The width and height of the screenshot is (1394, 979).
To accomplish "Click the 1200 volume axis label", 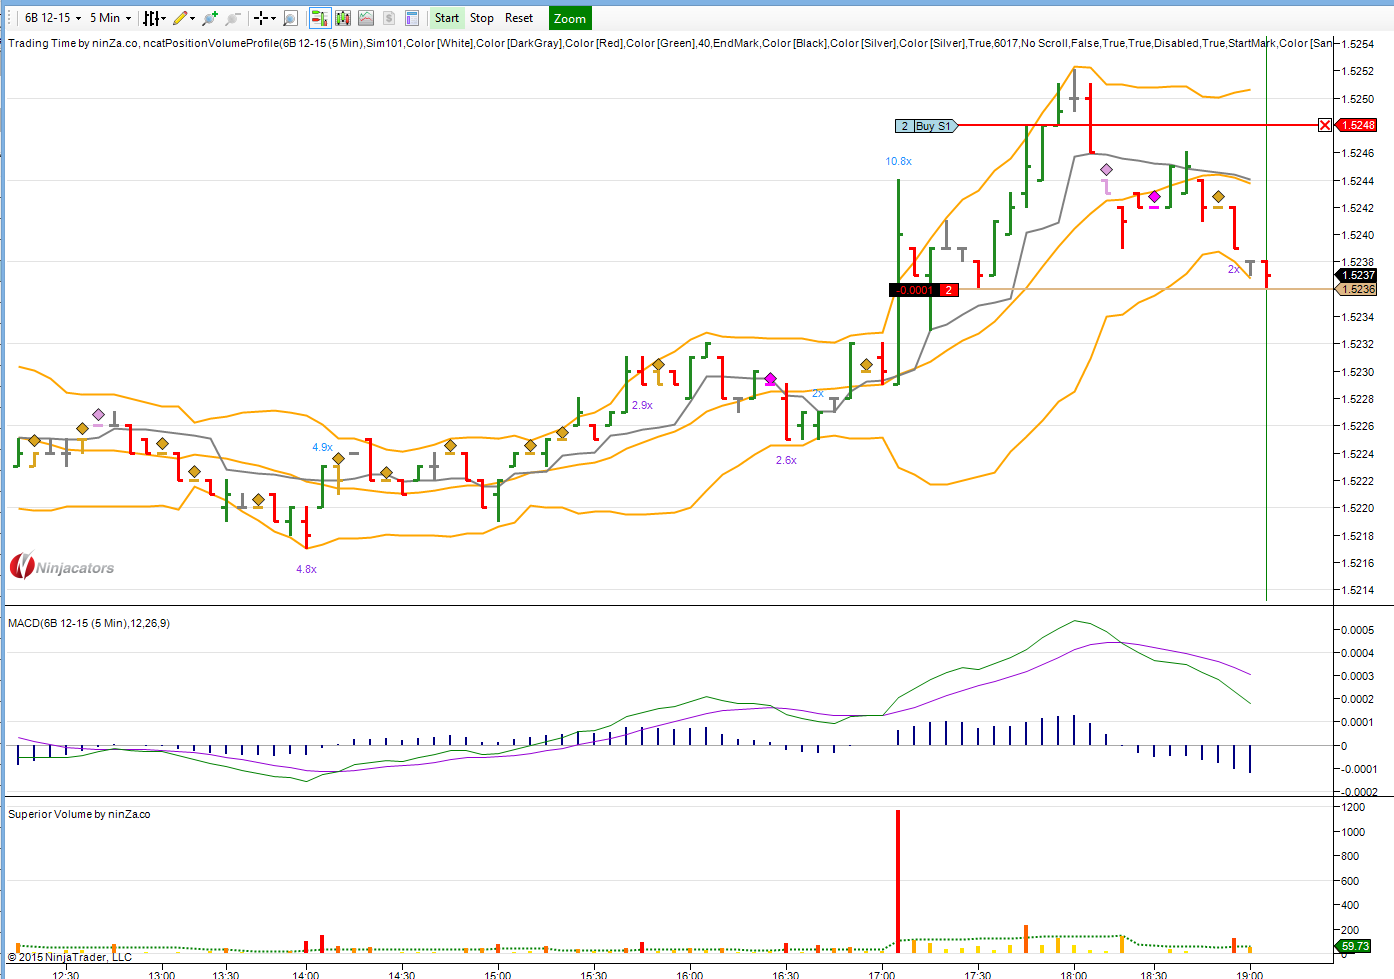I will point(1353,807).
